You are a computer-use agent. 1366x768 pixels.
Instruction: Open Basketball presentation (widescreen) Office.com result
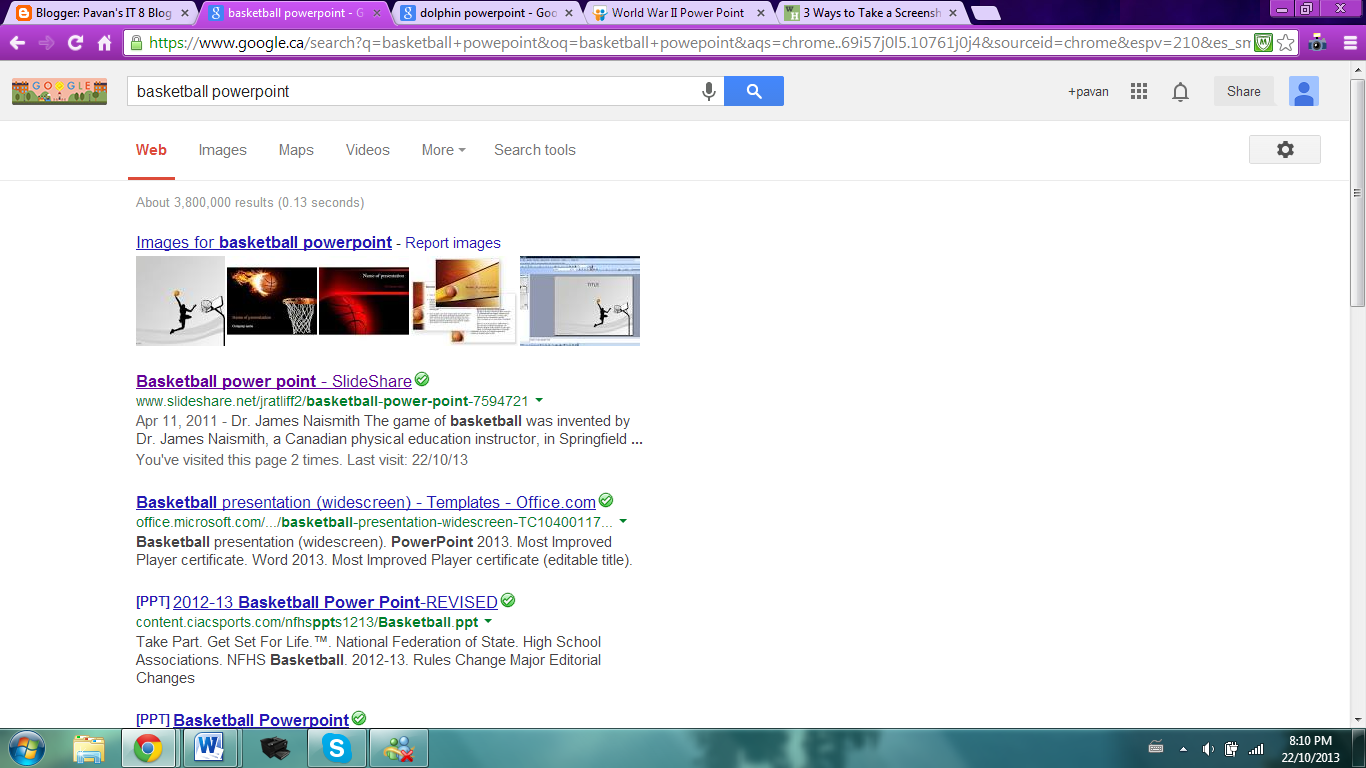[366, 502]
